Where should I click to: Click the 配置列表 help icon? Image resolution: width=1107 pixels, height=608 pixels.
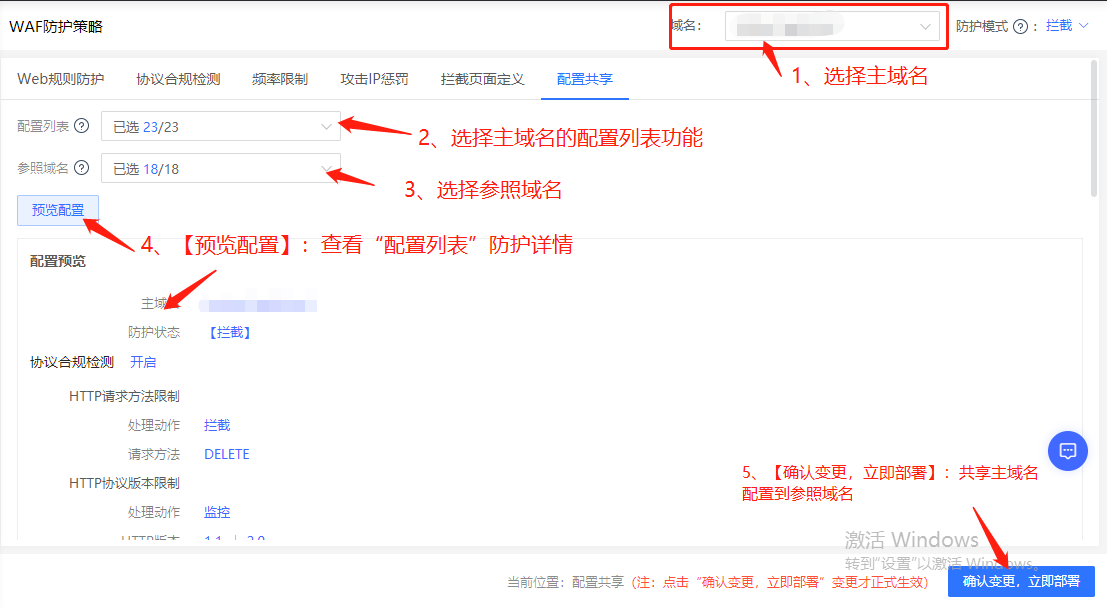pos(82,126)
